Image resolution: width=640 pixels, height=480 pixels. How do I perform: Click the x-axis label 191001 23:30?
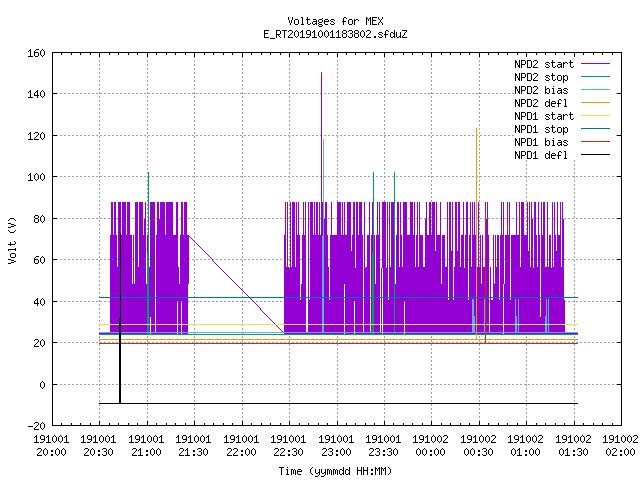(383, 446)
